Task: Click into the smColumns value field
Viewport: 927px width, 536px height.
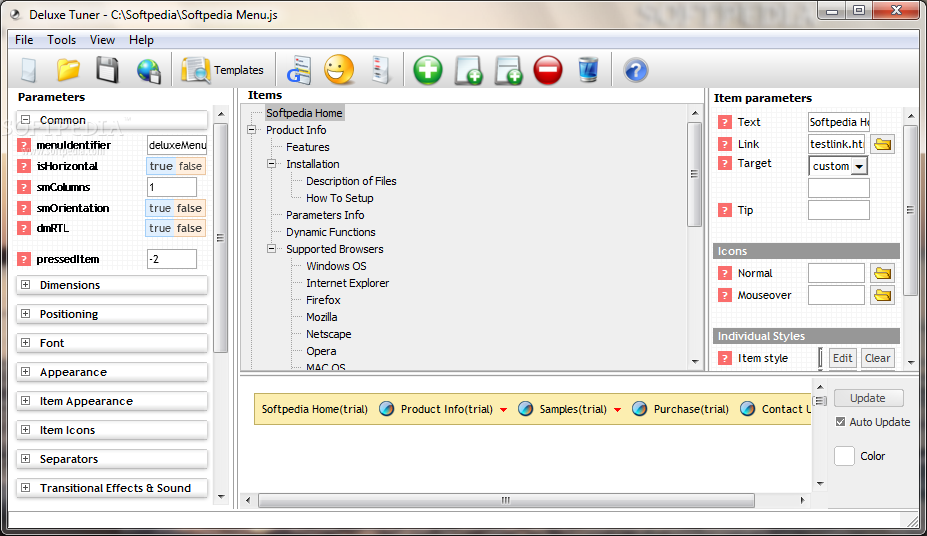Action: (171, 187)
